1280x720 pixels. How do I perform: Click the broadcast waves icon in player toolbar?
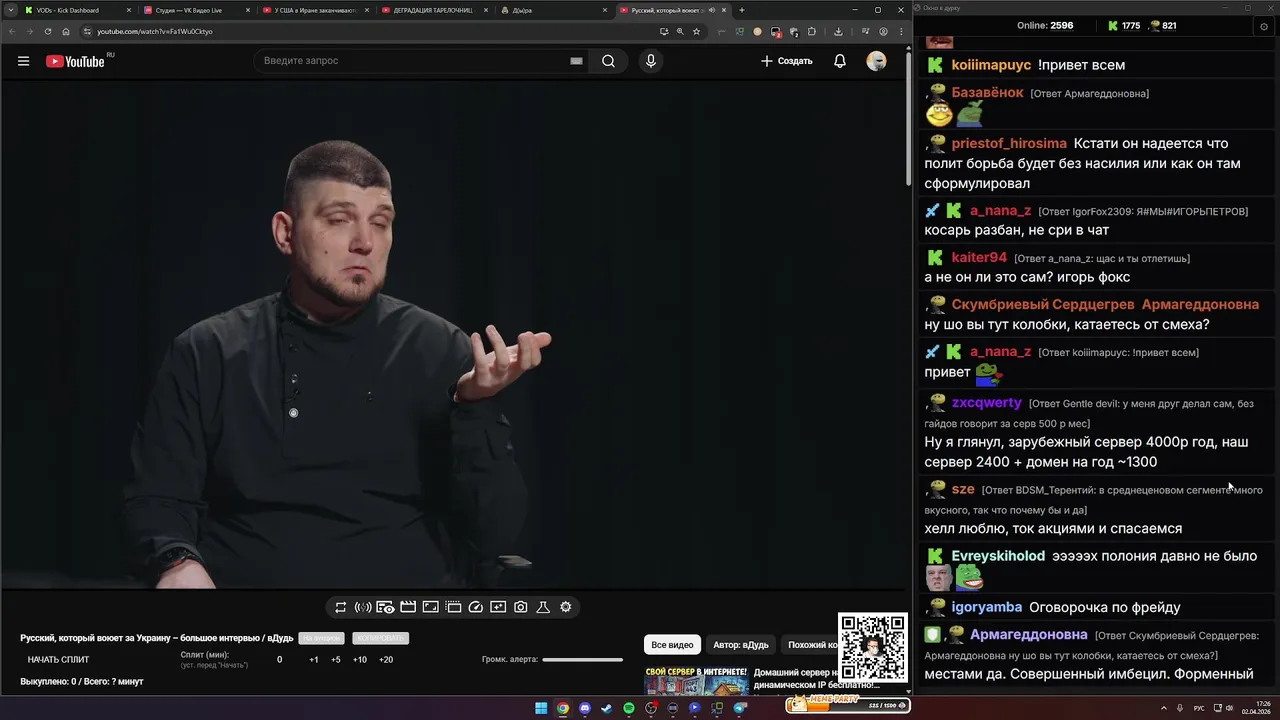tap(363, 607)
